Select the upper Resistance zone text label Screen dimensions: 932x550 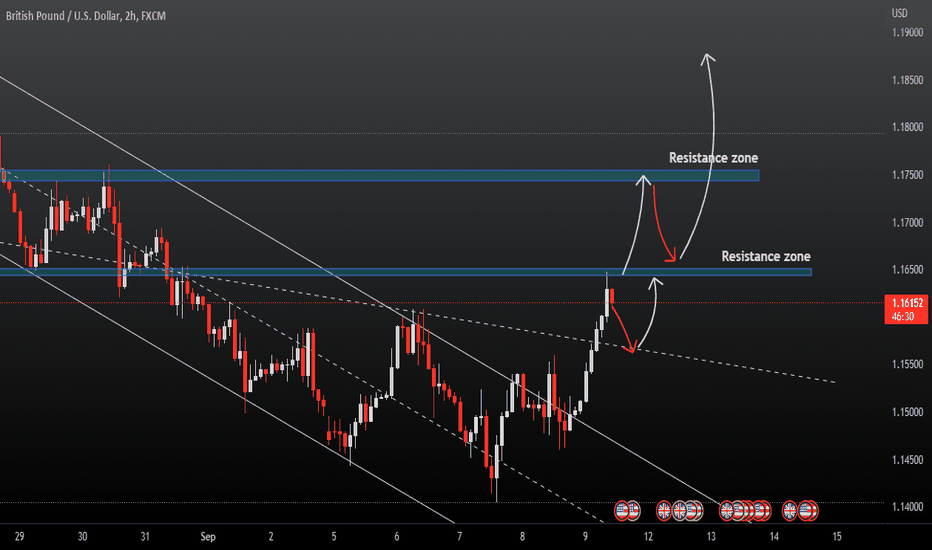[x=713, y=158]
